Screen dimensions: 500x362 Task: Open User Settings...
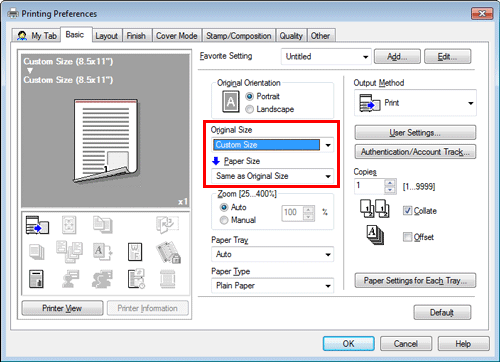415,133
